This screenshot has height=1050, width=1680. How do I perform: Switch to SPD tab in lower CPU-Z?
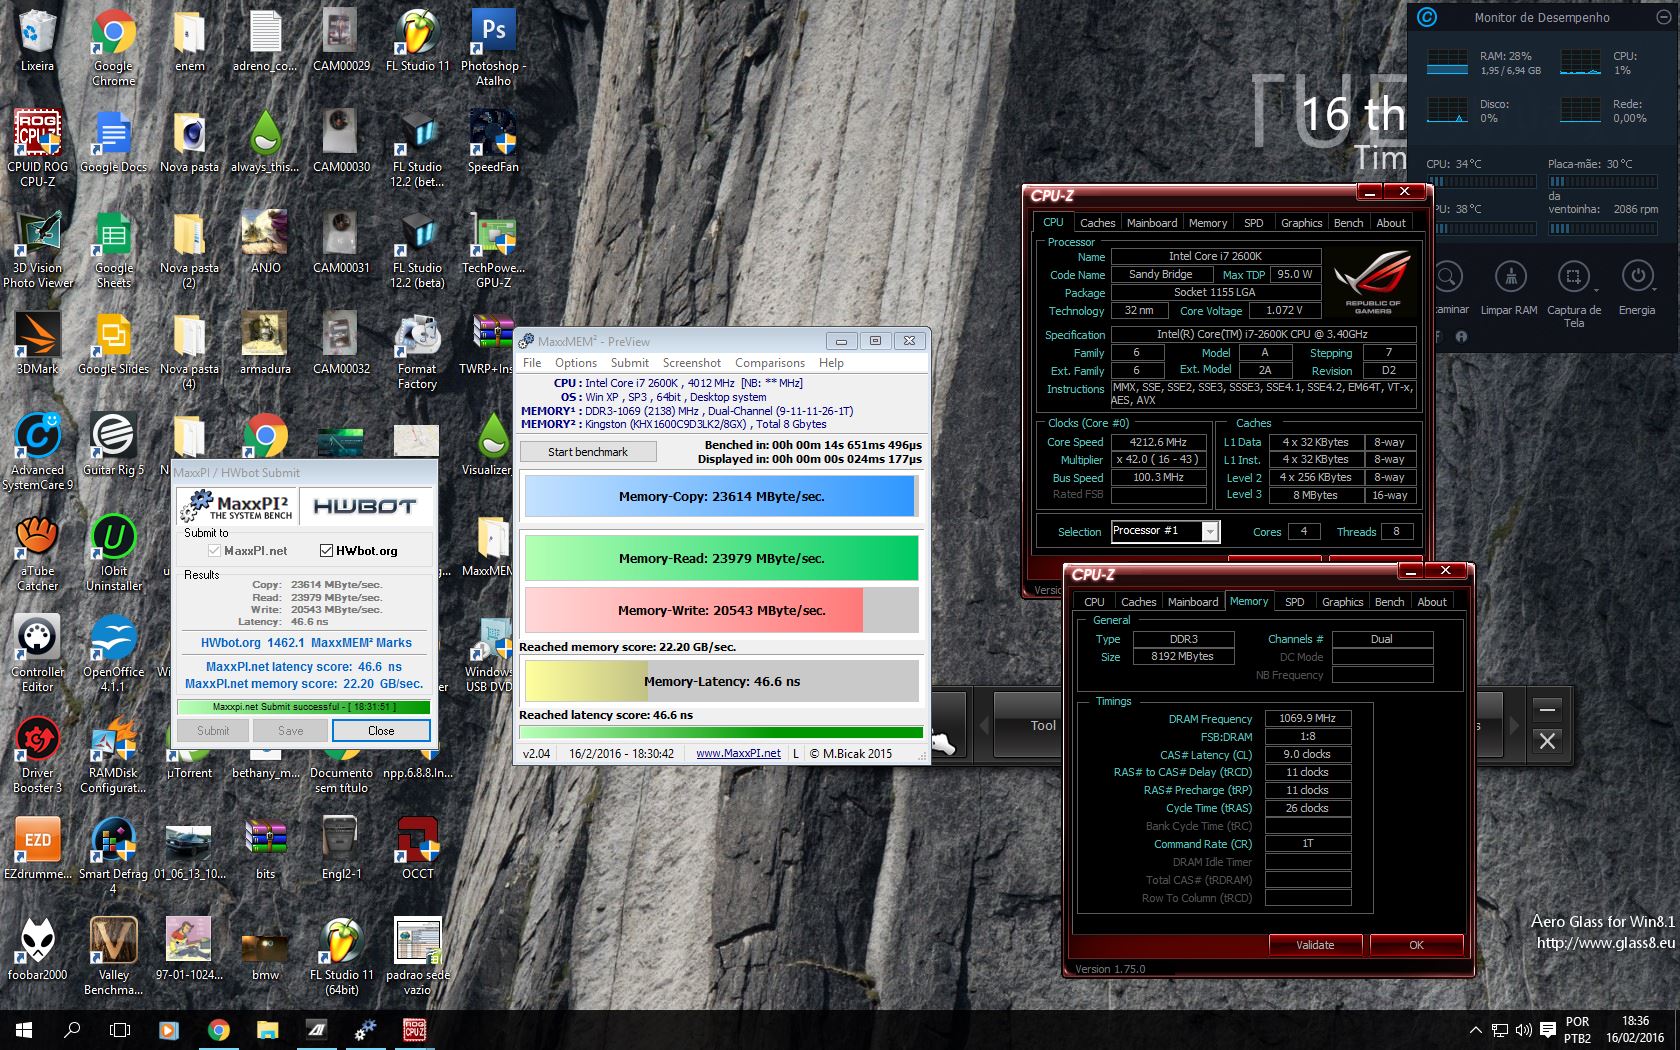(x=1294, y=602)
